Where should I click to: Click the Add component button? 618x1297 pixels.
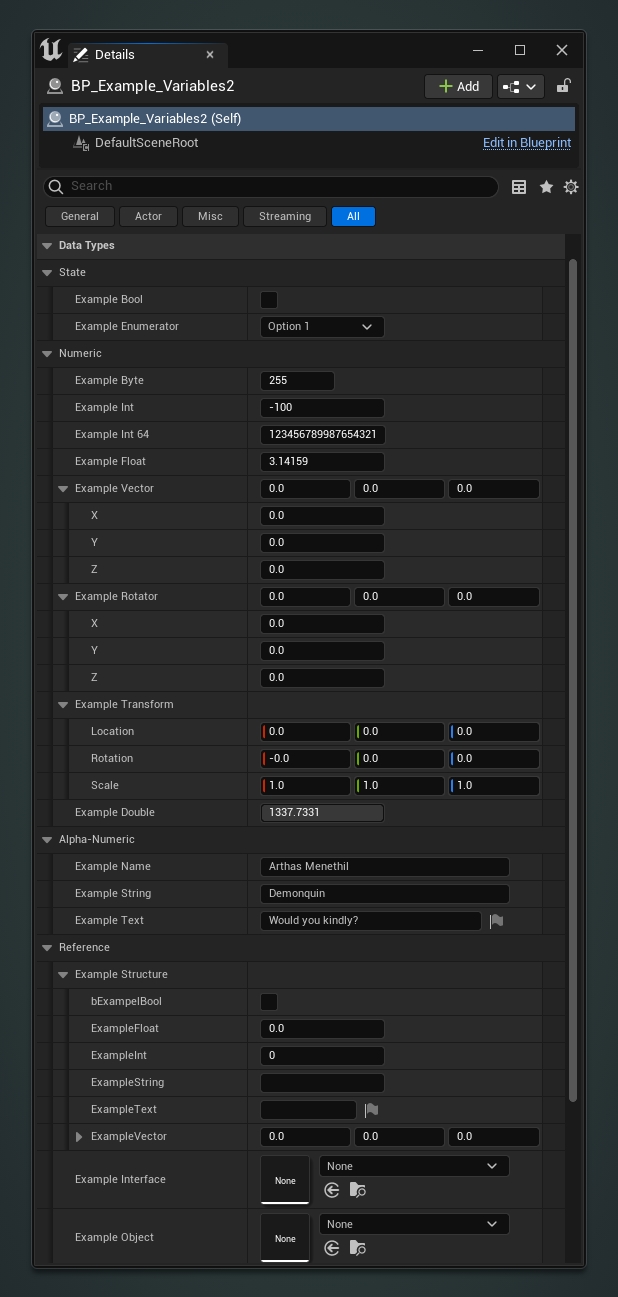(x=458, y=86)
